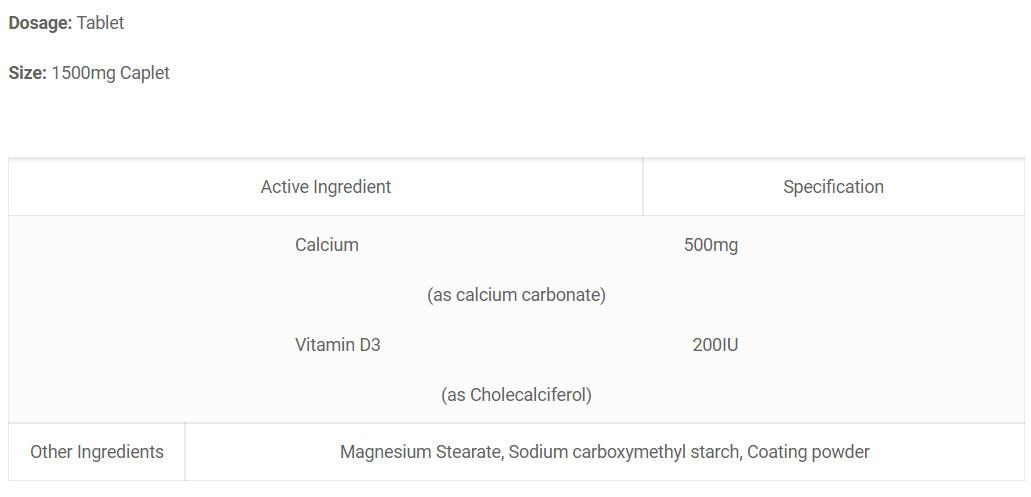The image size is (1031, 497).
Task: Click the 500mg specification value
Action: tap(711, 245)
